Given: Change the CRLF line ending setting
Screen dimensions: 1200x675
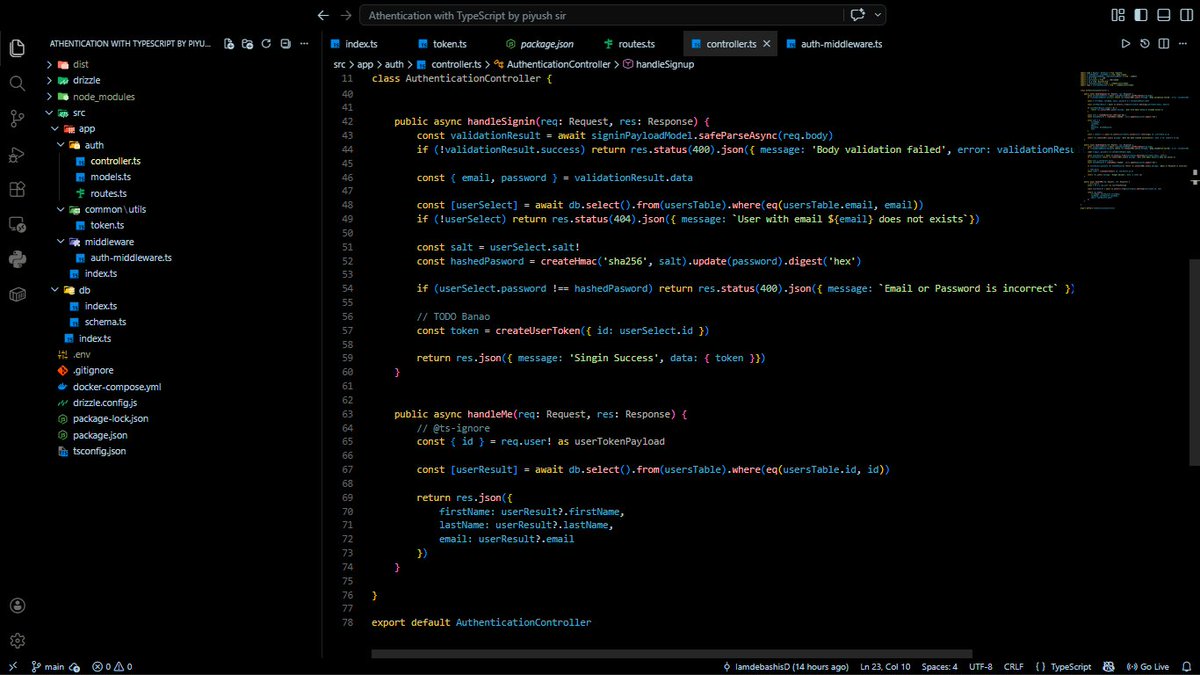Looking at the screenshot, I should click(x=1013, y=666).
